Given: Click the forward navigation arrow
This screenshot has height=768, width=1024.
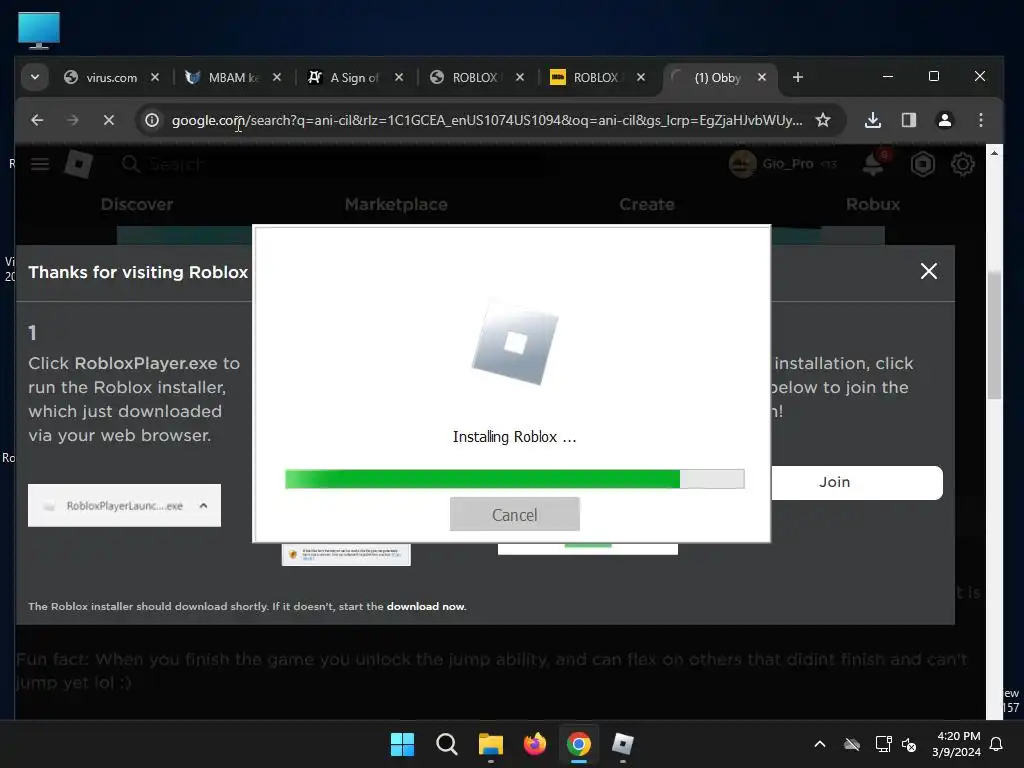Looking at the screenshot, I should [x=73, y=120].
